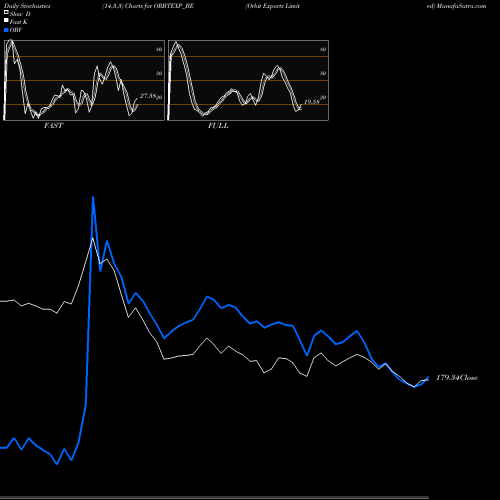Click the FULL stochastic chart thumbnail
The image size is (500, 500).
[248, 80]
